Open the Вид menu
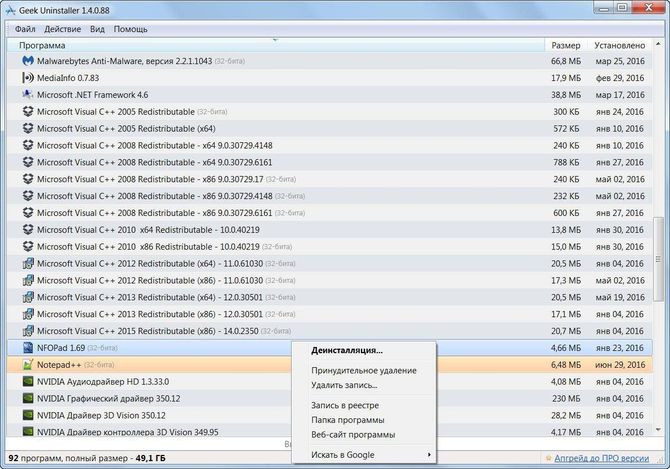 [x=97, y=29]
